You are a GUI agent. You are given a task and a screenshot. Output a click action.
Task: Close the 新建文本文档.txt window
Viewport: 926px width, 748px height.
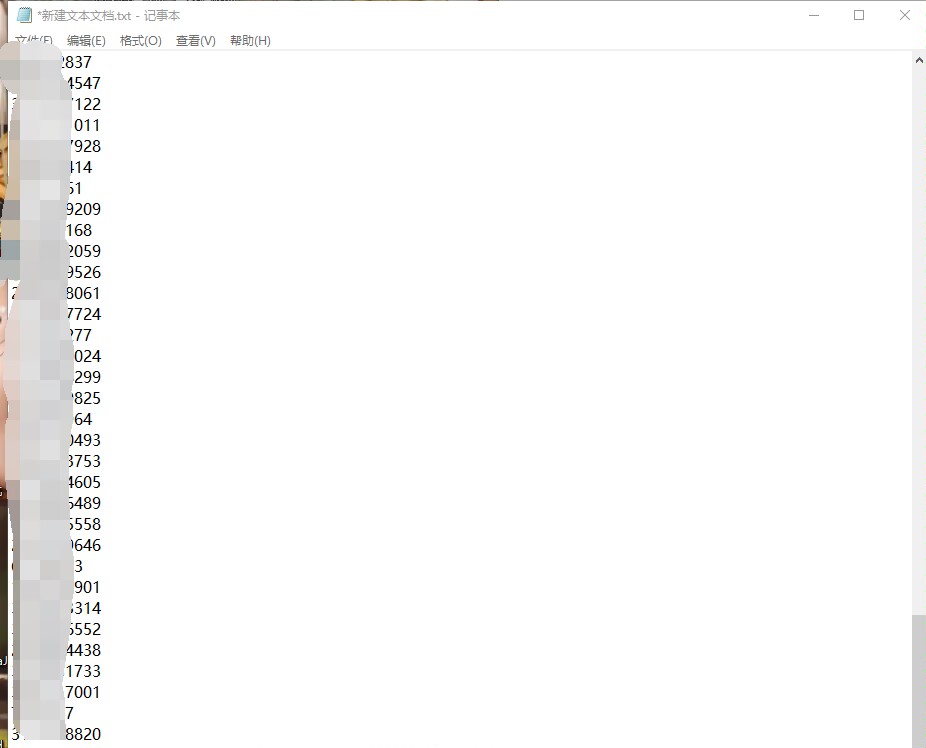[904, 15]
